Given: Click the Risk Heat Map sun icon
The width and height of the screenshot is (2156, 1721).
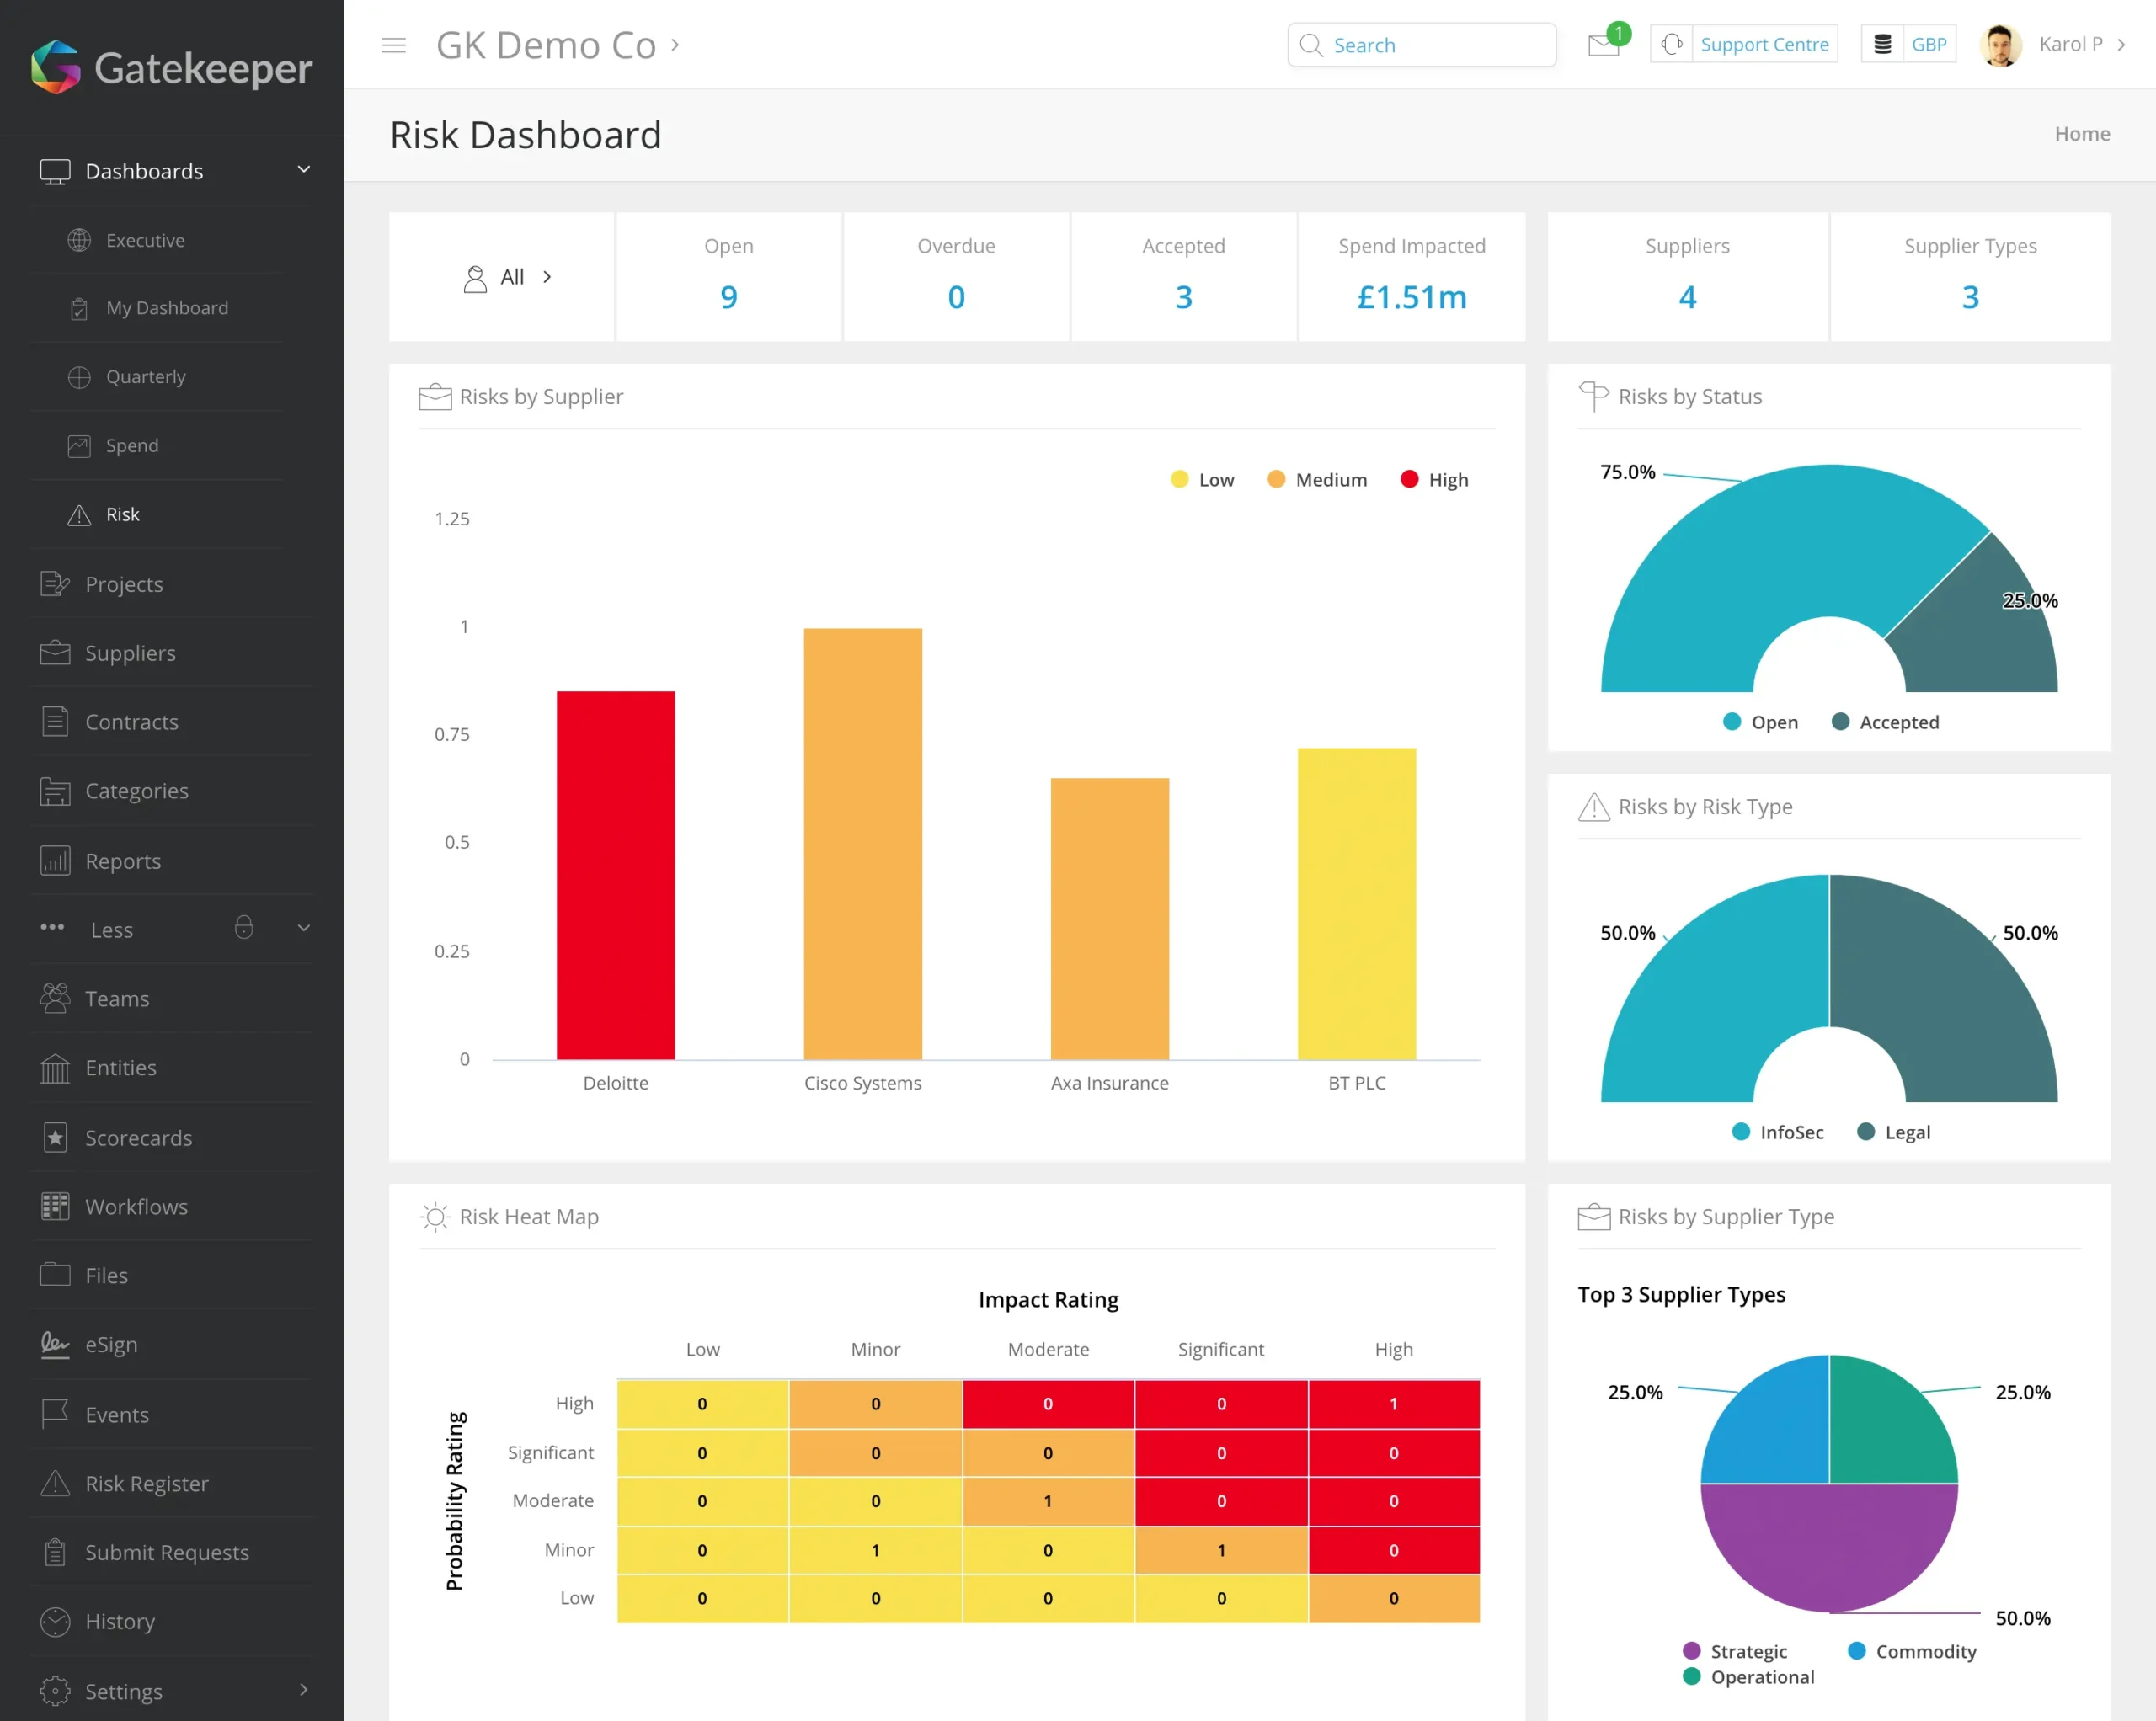Looking at the screenshot, I should (x=434, y=1215).
